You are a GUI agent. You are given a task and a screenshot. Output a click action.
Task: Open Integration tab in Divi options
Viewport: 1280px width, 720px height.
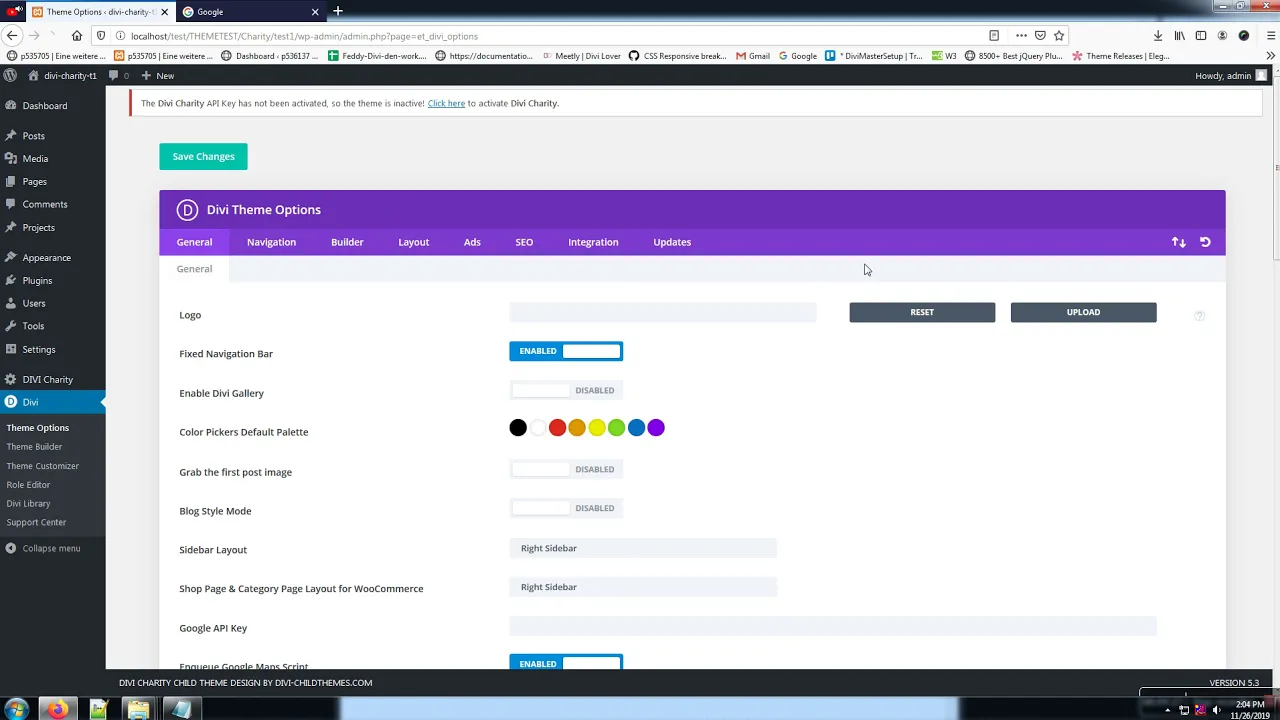[593, 242]
